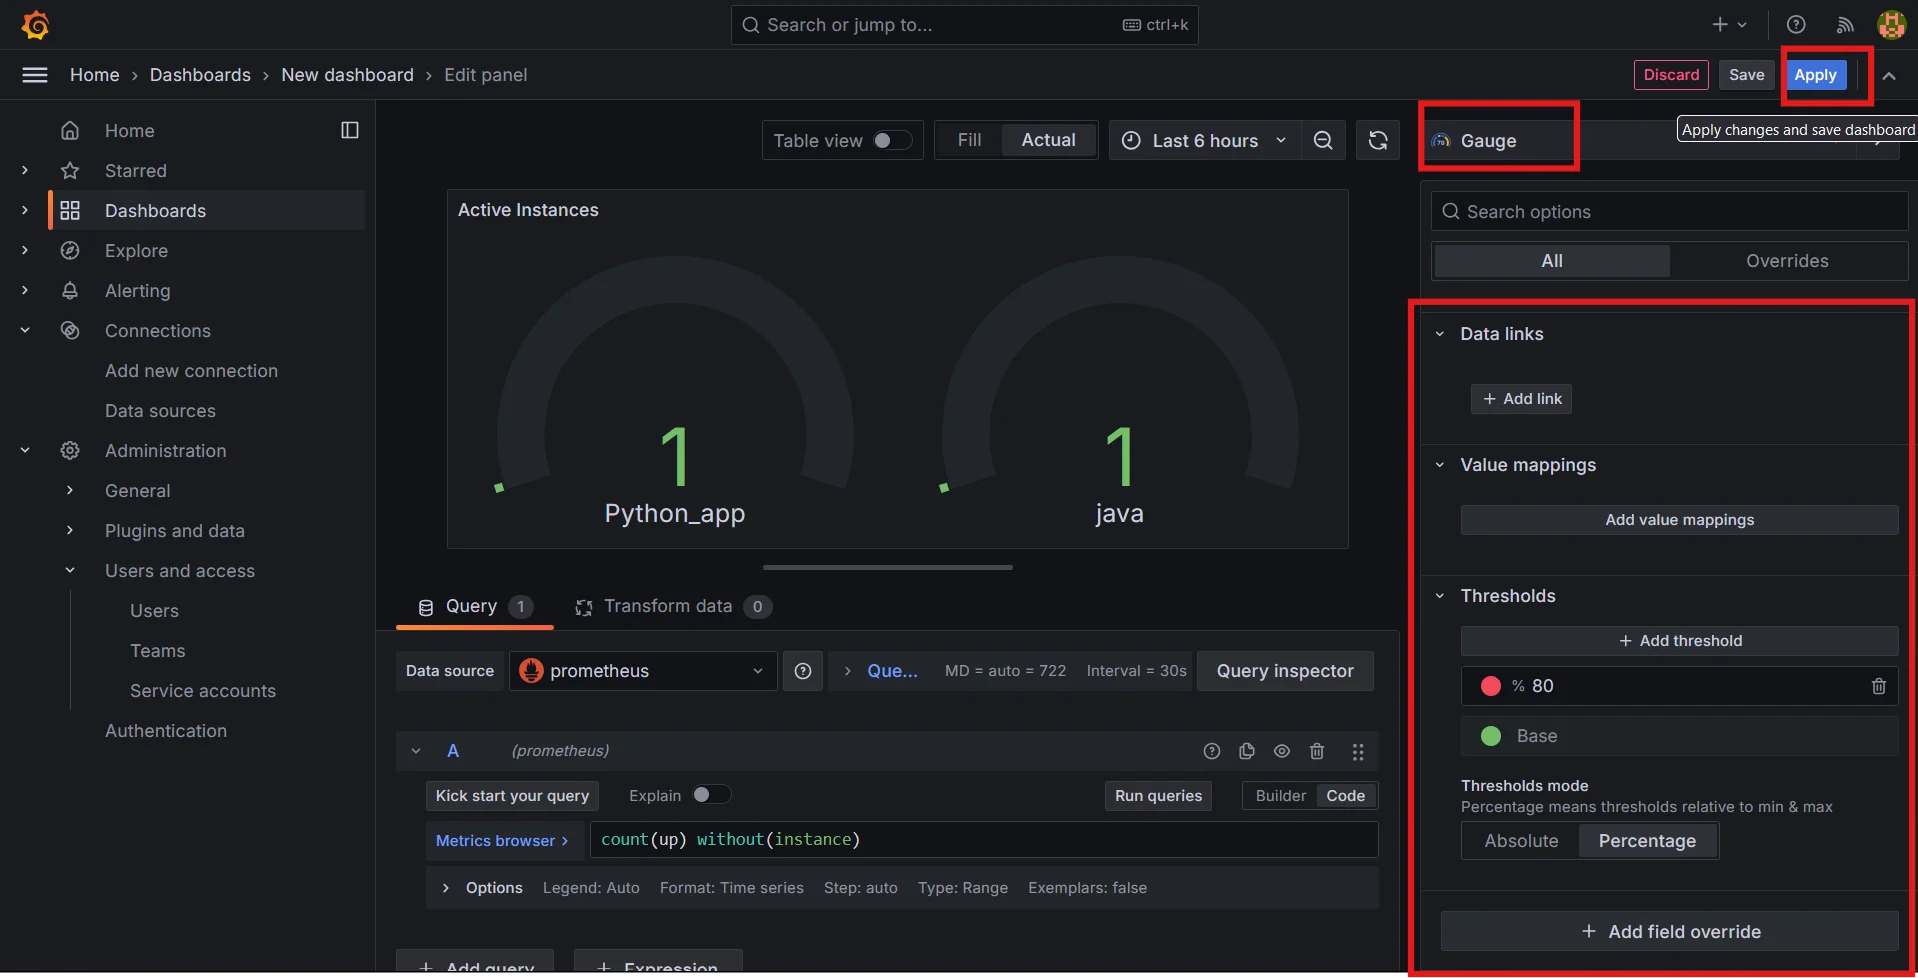This screenshot has width=1918, height=978.
Task: Delete query A with trash icon
Action: [1317, 751]
